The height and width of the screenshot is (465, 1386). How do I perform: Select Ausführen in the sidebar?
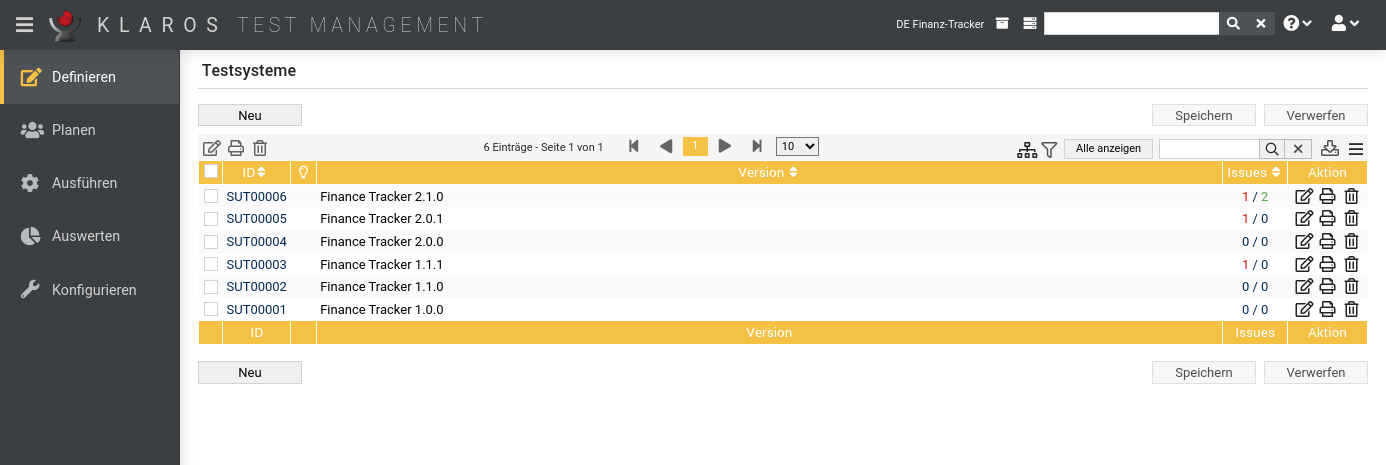click(90, 183)
